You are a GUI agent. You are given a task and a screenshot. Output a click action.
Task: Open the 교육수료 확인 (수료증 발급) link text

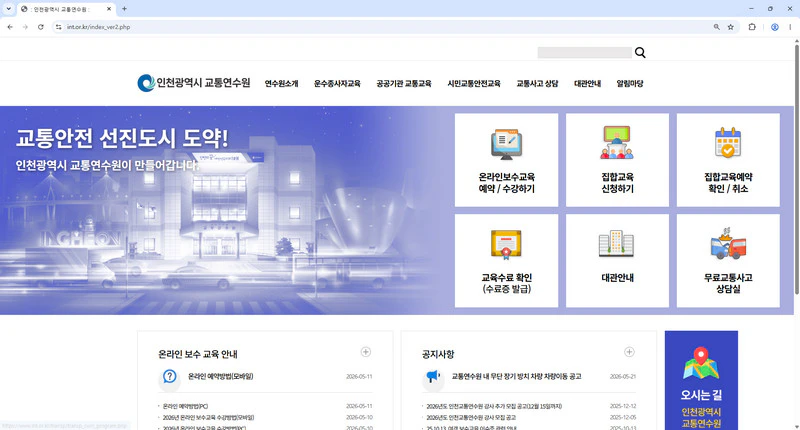[506, 283]
